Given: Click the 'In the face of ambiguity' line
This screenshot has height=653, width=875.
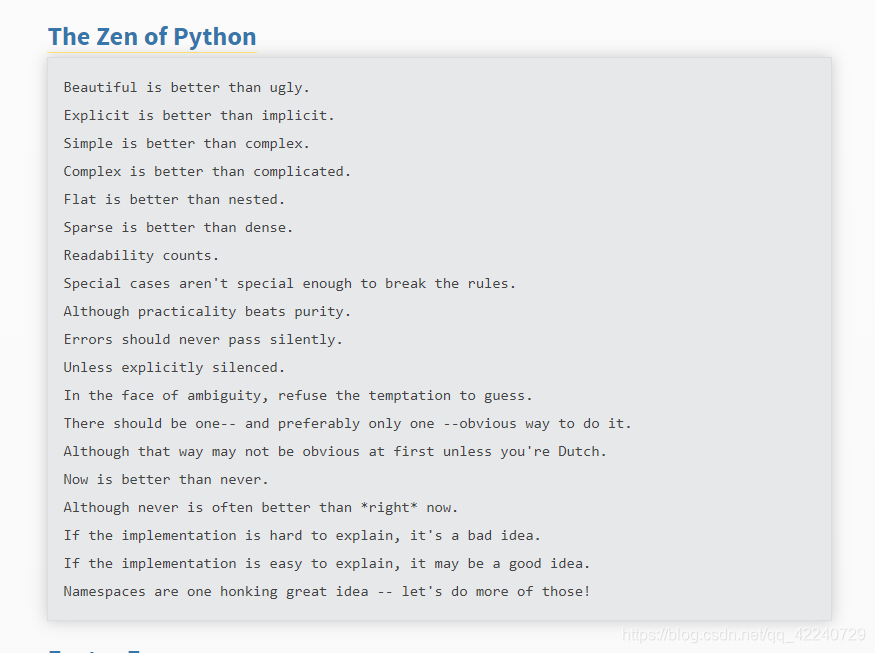Looking at the screenshot, I should [x=298, y=395].
